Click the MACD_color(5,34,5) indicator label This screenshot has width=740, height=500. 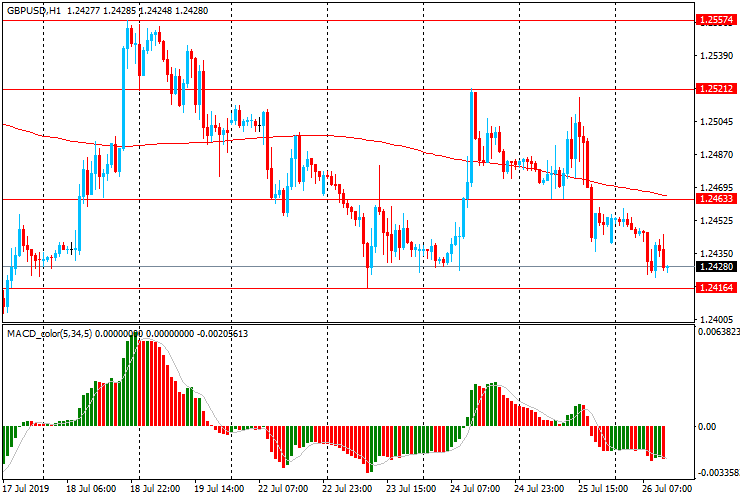(x=50, y=334)
